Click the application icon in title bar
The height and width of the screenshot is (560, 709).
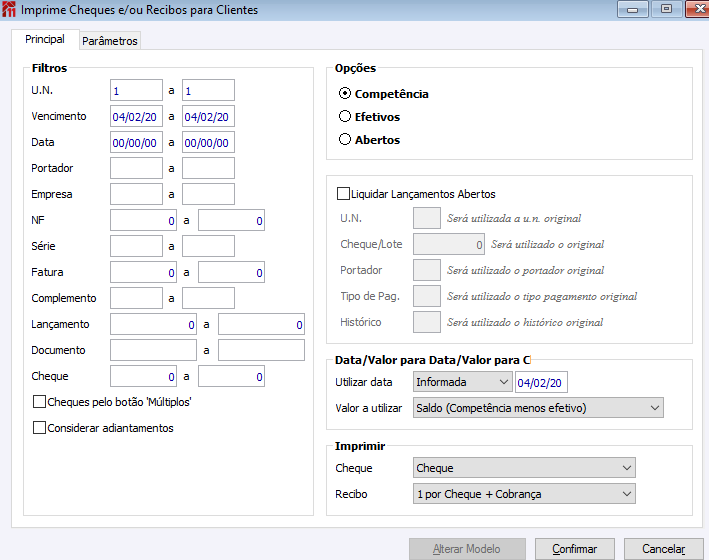[10, 10]
